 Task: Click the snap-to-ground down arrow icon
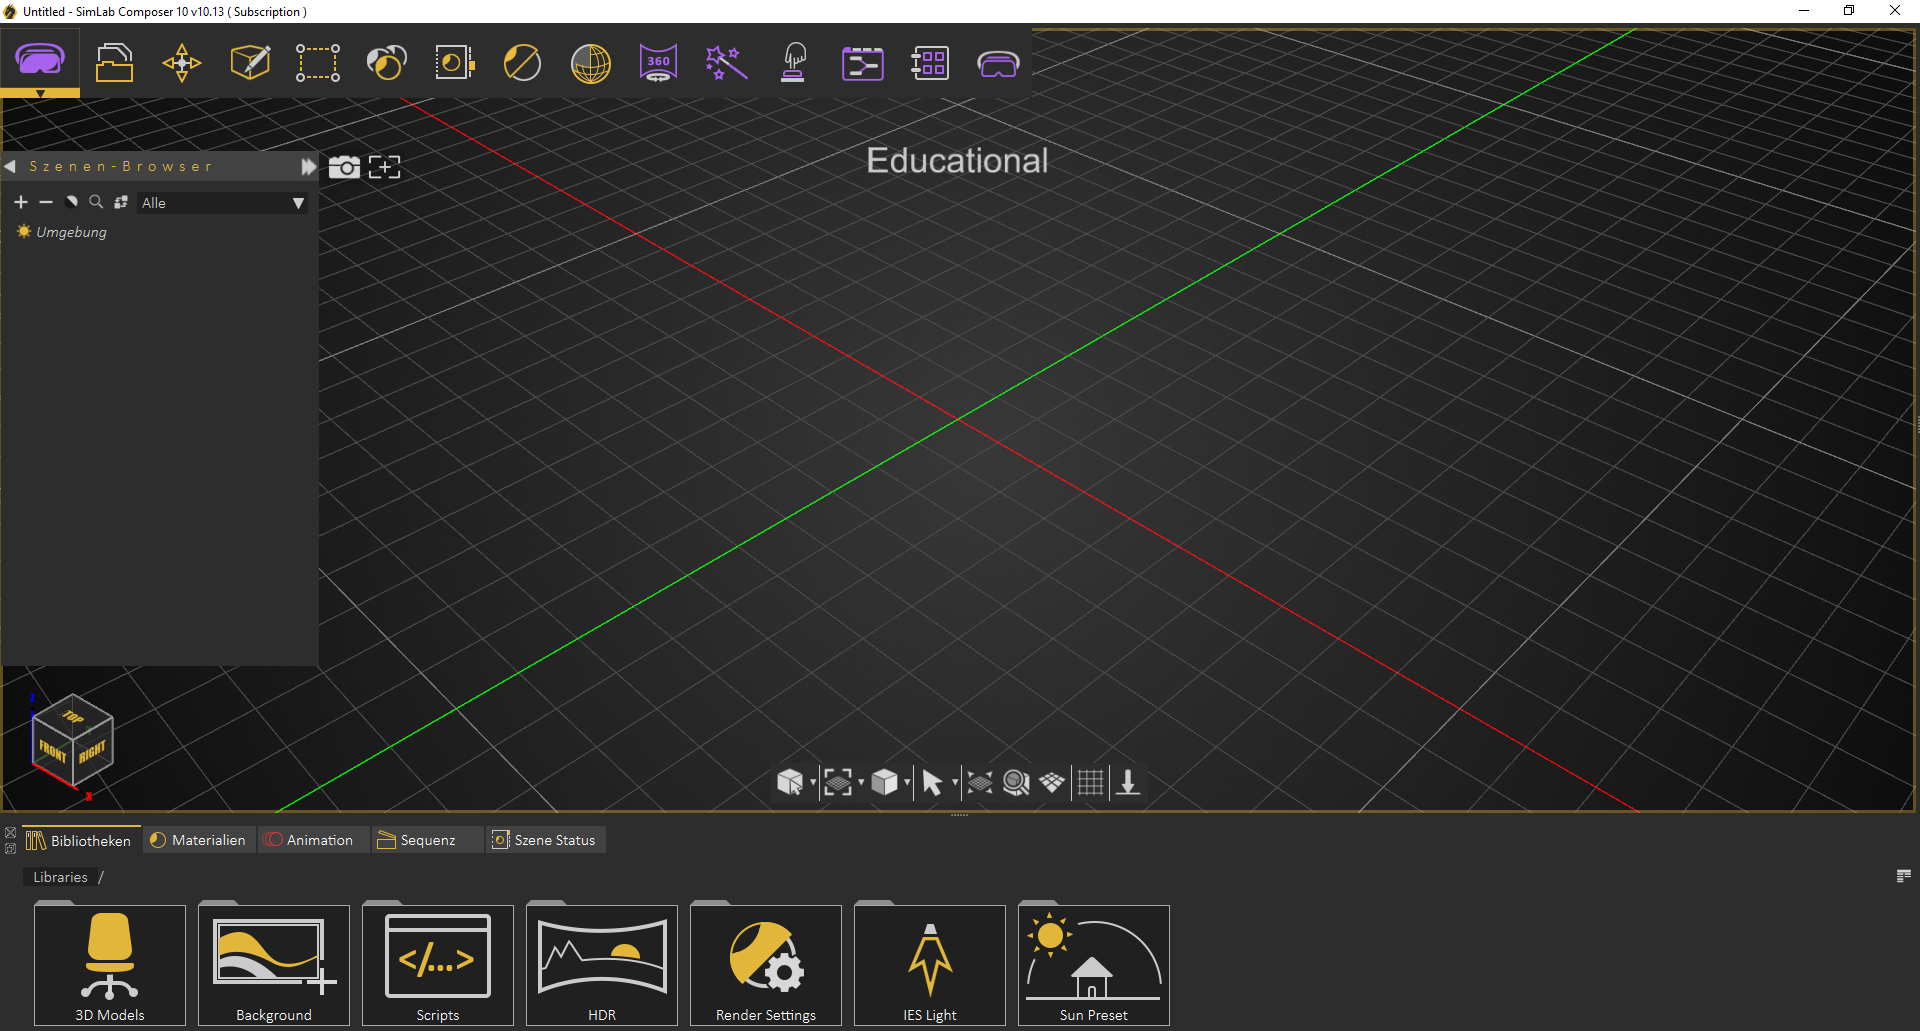(1128, 782)
